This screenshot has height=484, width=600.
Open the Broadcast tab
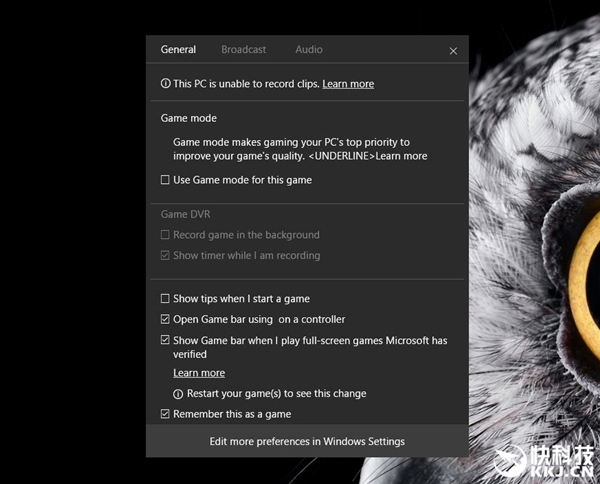point(243,50)
